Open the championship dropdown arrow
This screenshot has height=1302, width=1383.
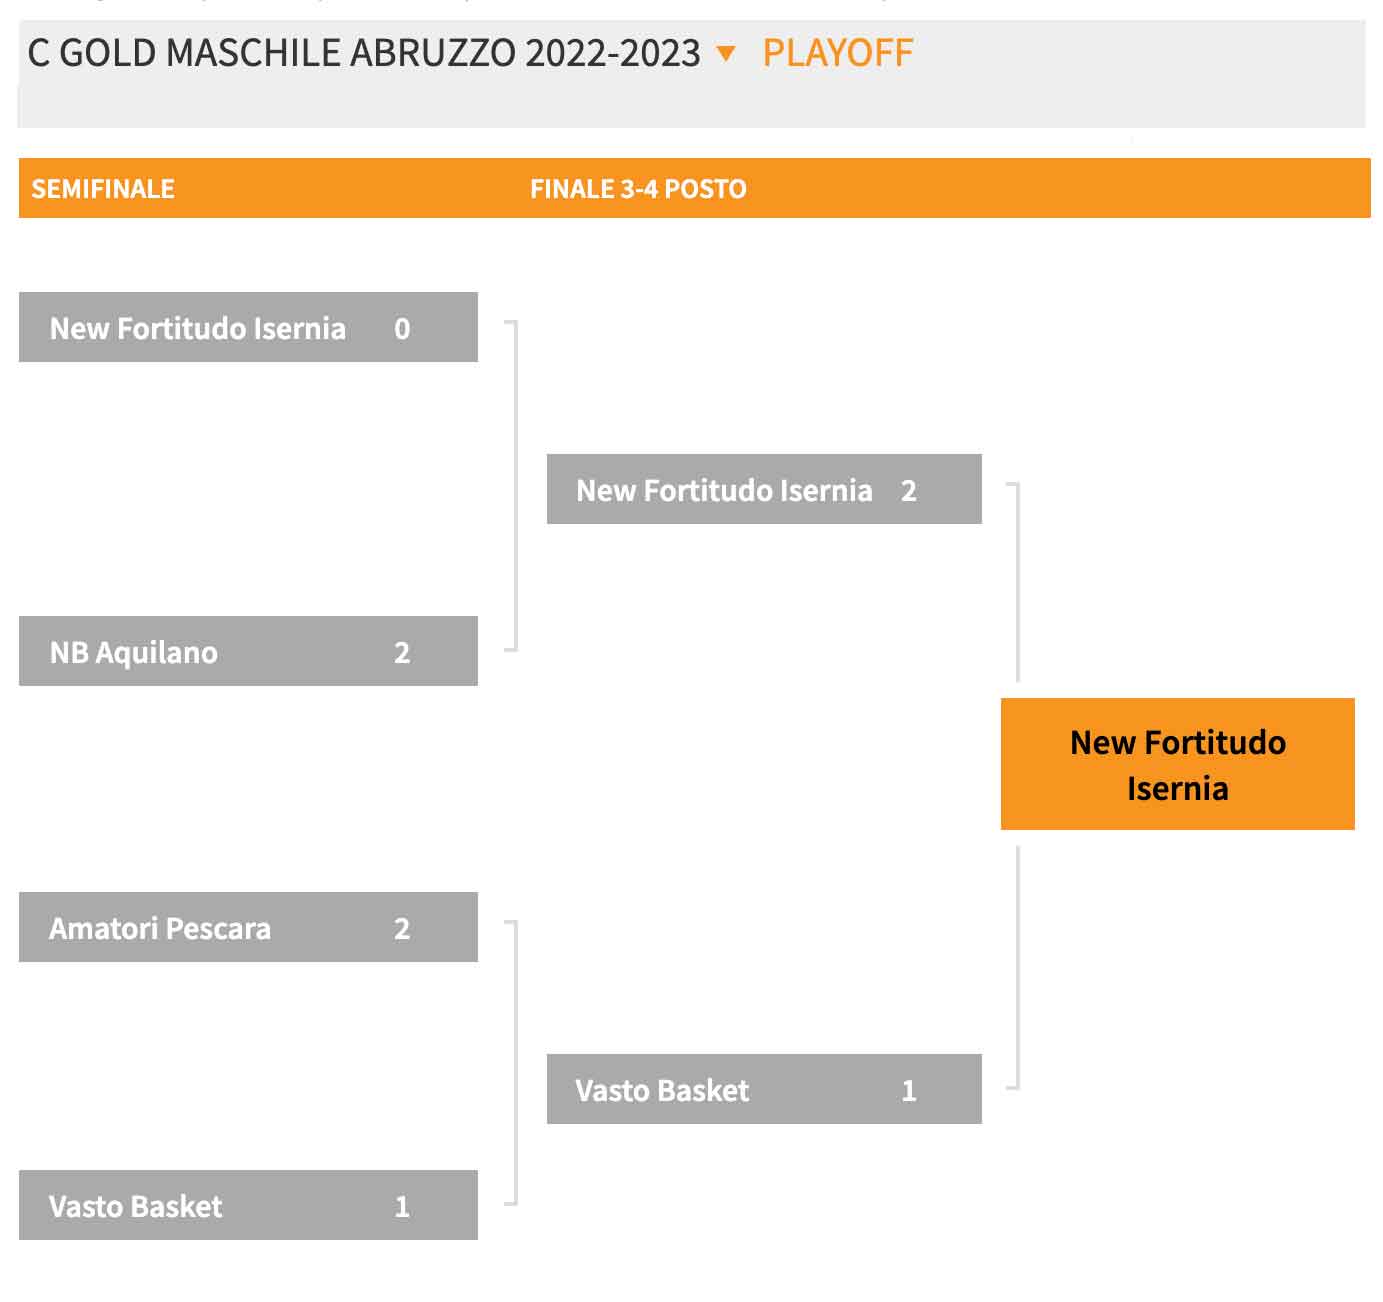[x=726, y=54]
